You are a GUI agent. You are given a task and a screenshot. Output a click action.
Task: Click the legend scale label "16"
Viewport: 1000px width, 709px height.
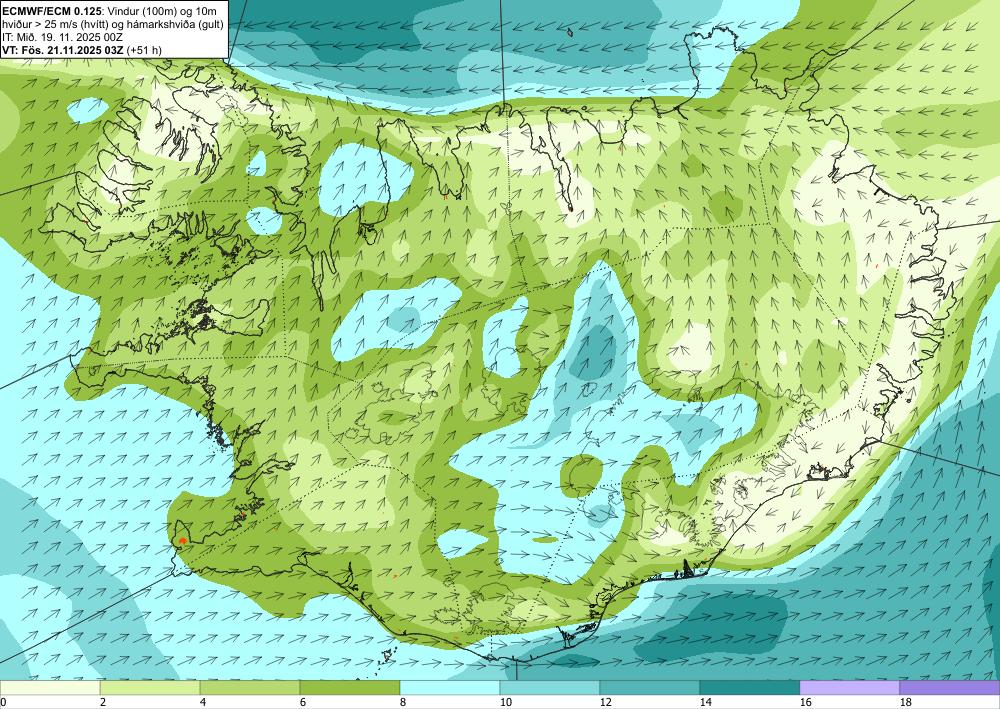(805, 703)
